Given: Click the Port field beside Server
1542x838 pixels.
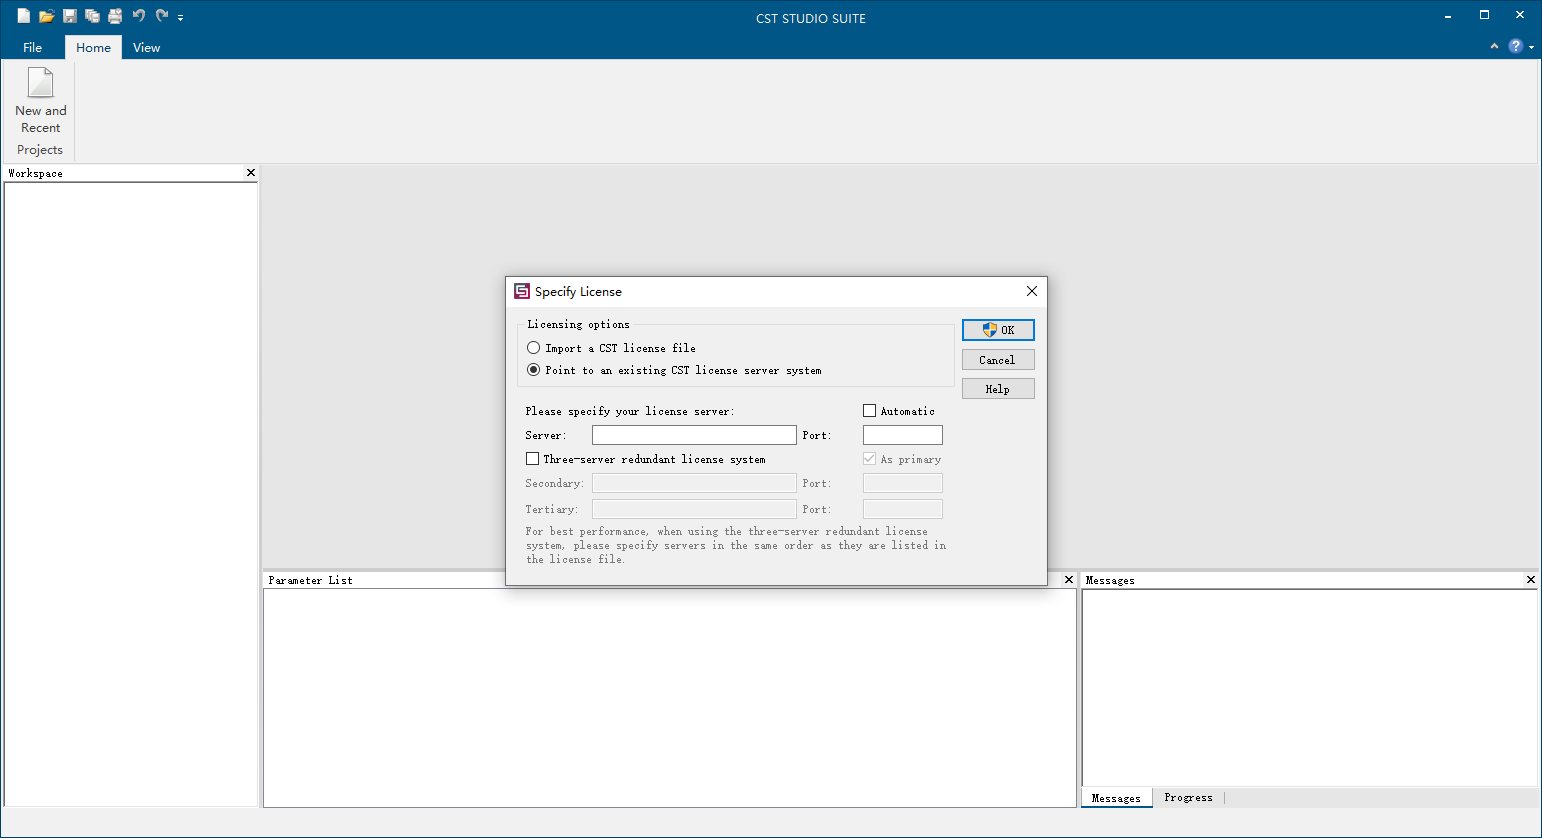Looking at the screenshot, I should tap(903, 435).
